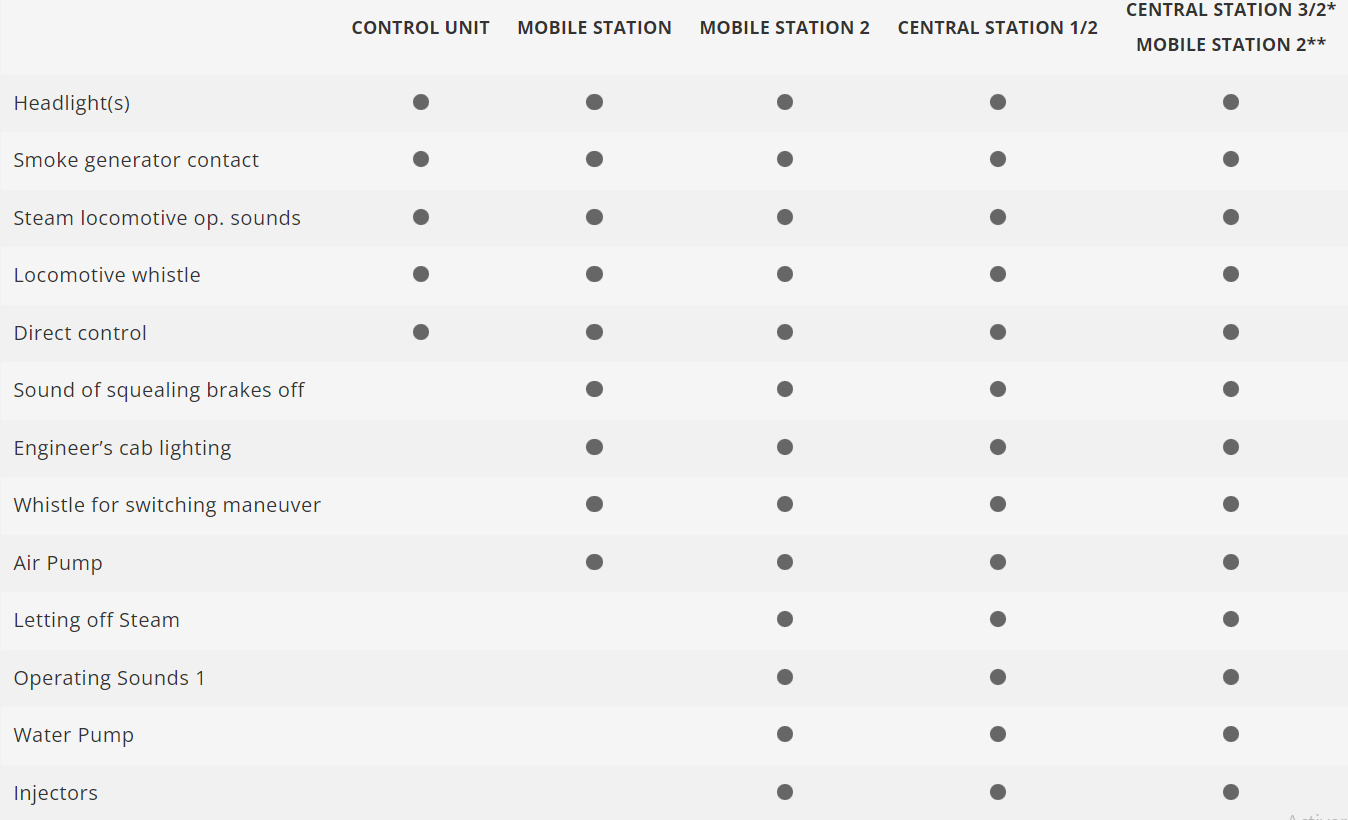1348x820 pixels.
Task: Click the Water Pump row label
Action: tap(74, 735)
